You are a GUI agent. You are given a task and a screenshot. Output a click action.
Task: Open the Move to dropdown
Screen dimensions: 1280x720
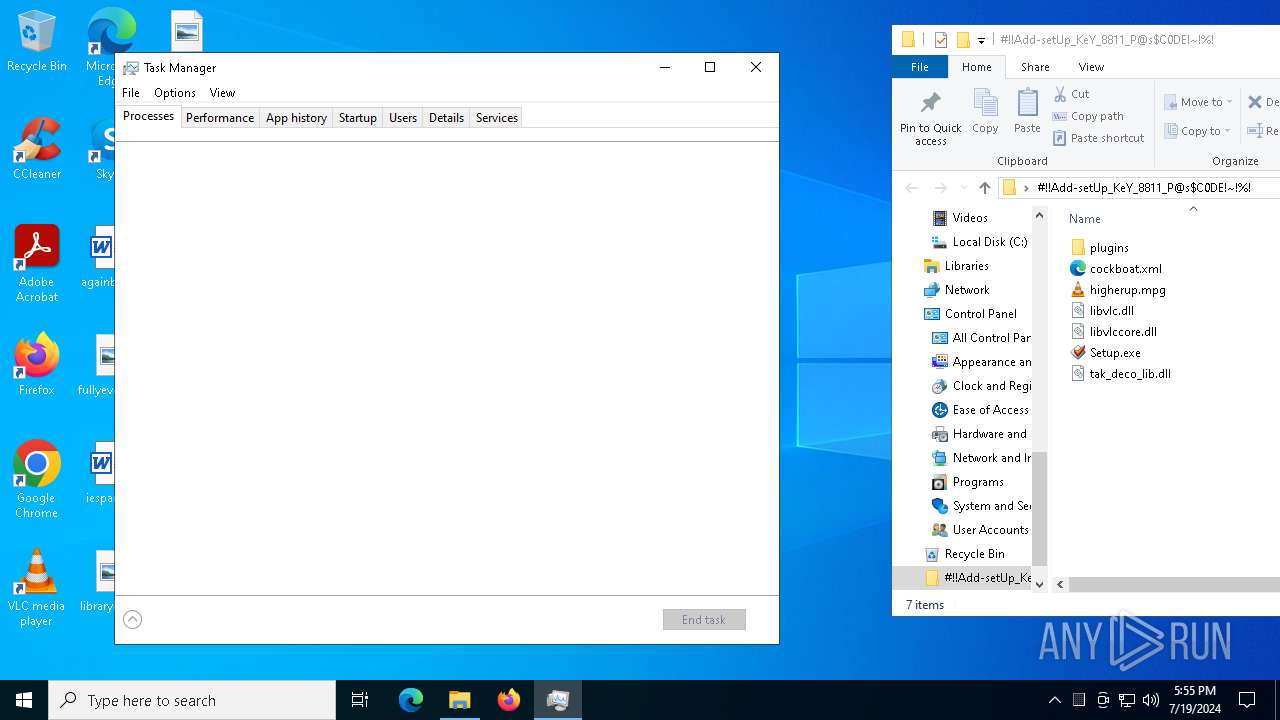(x=1198, y=102)
